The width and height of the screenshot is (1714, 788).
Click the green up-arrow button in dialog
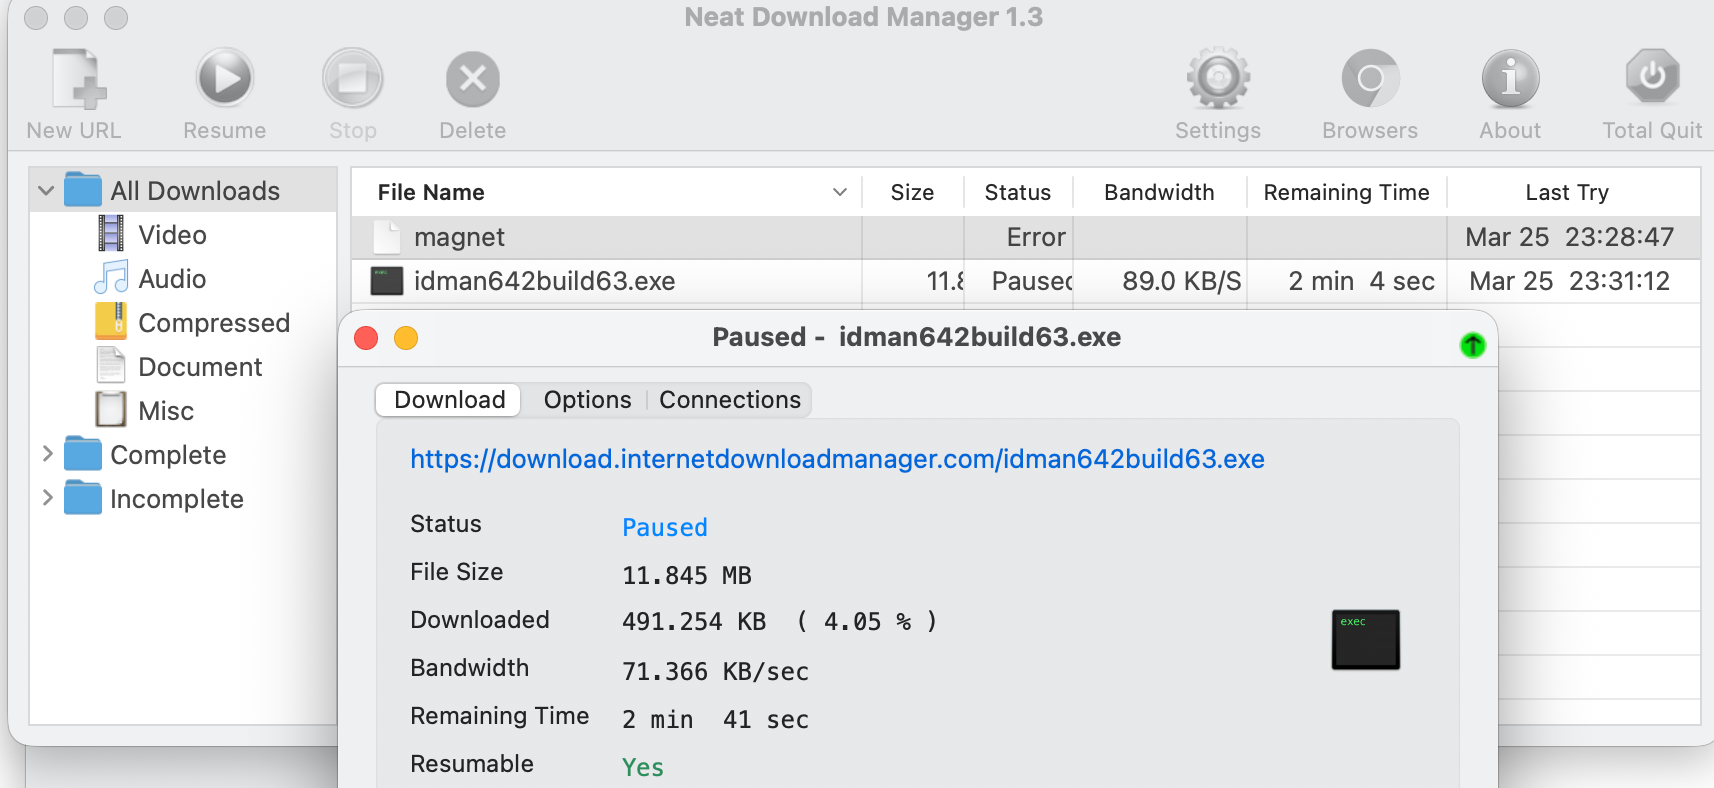point(1472,345)
